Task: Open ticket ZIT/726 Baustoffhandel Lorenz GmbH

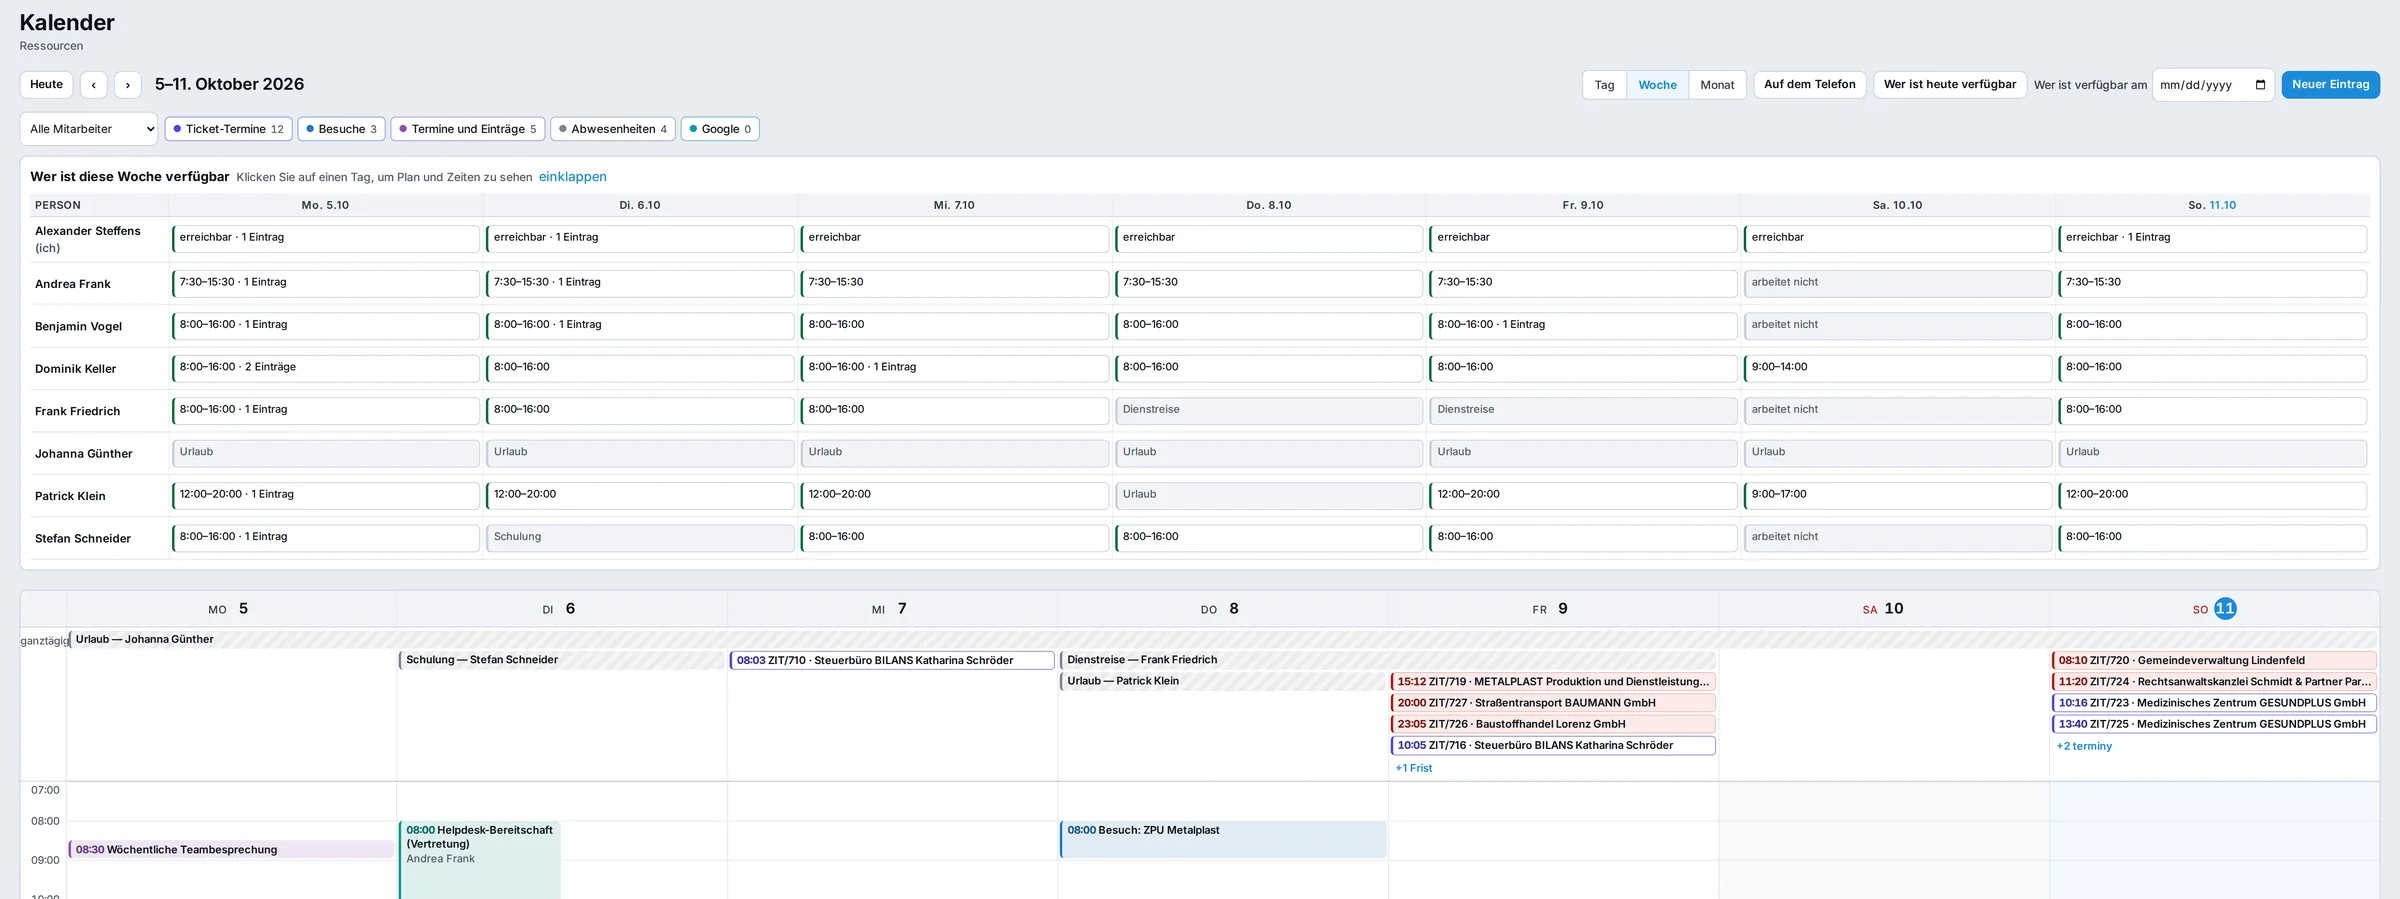Action: 1553,724
